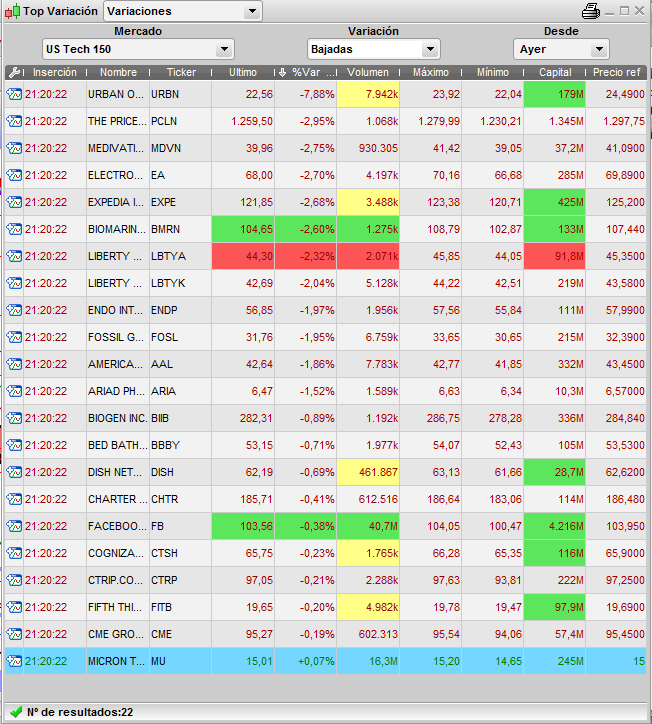Open chart icon for MU row
Image resolution: width=652 pixels, height=724 pixels.
(14, 662)
